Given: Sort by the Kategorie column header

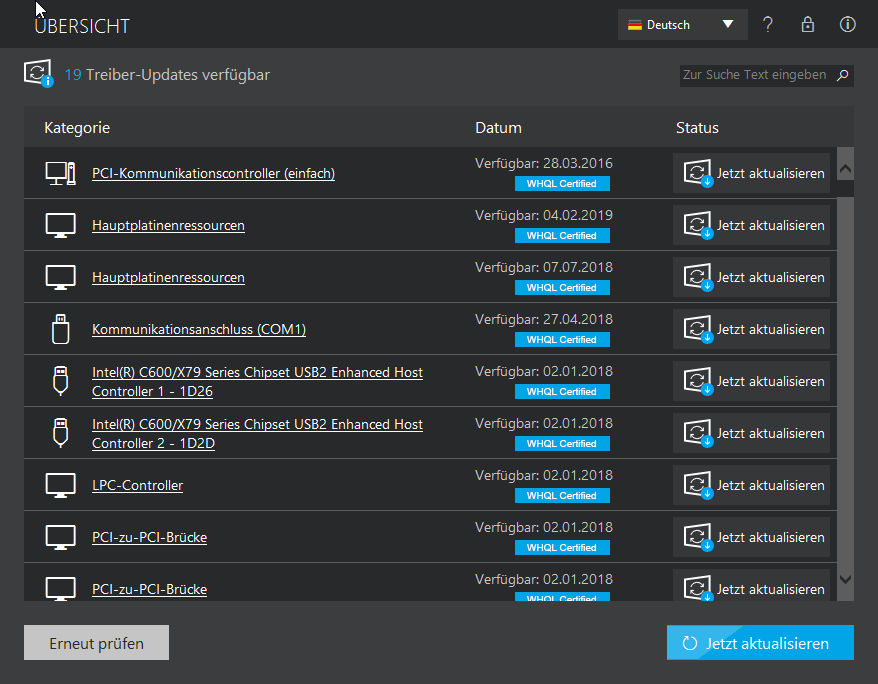Looking at the screenshot, I should point(77,128).
